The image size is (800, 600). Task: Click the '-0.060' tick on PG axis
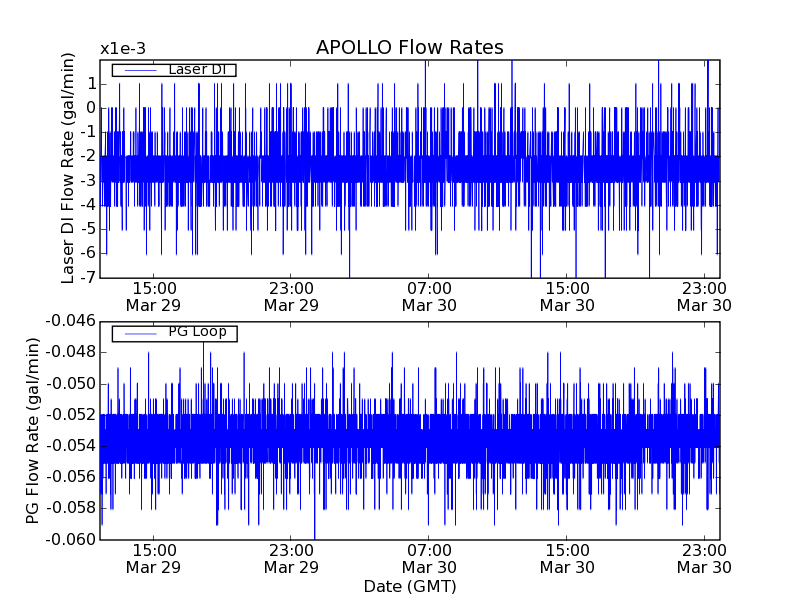click(71, 539)
